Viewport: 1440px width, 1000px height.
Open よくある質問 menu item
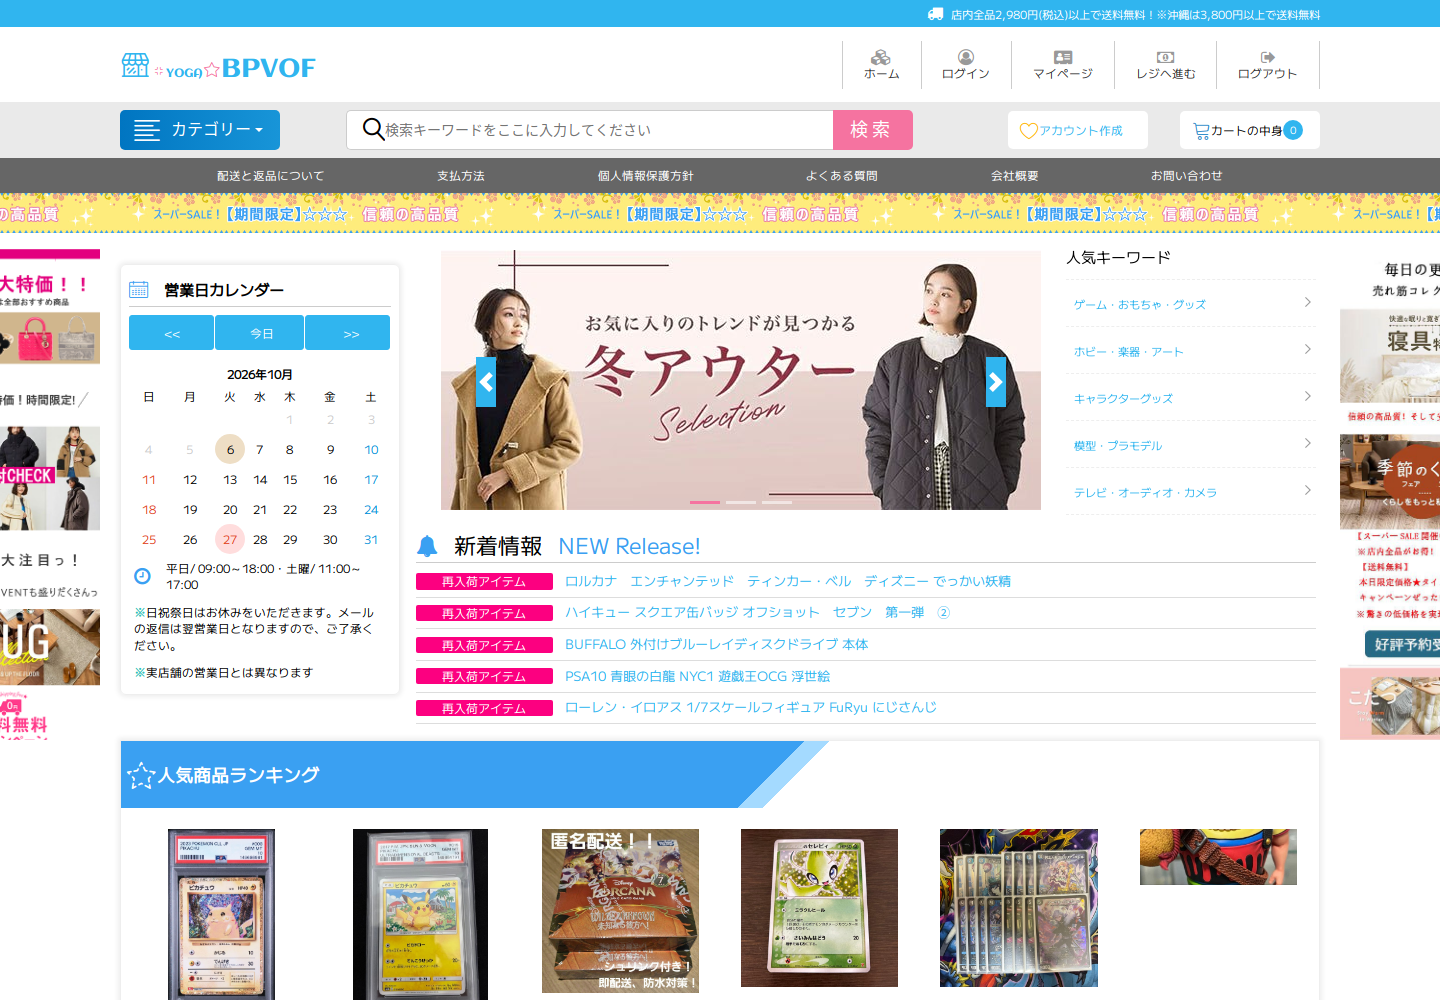(842, 176)
